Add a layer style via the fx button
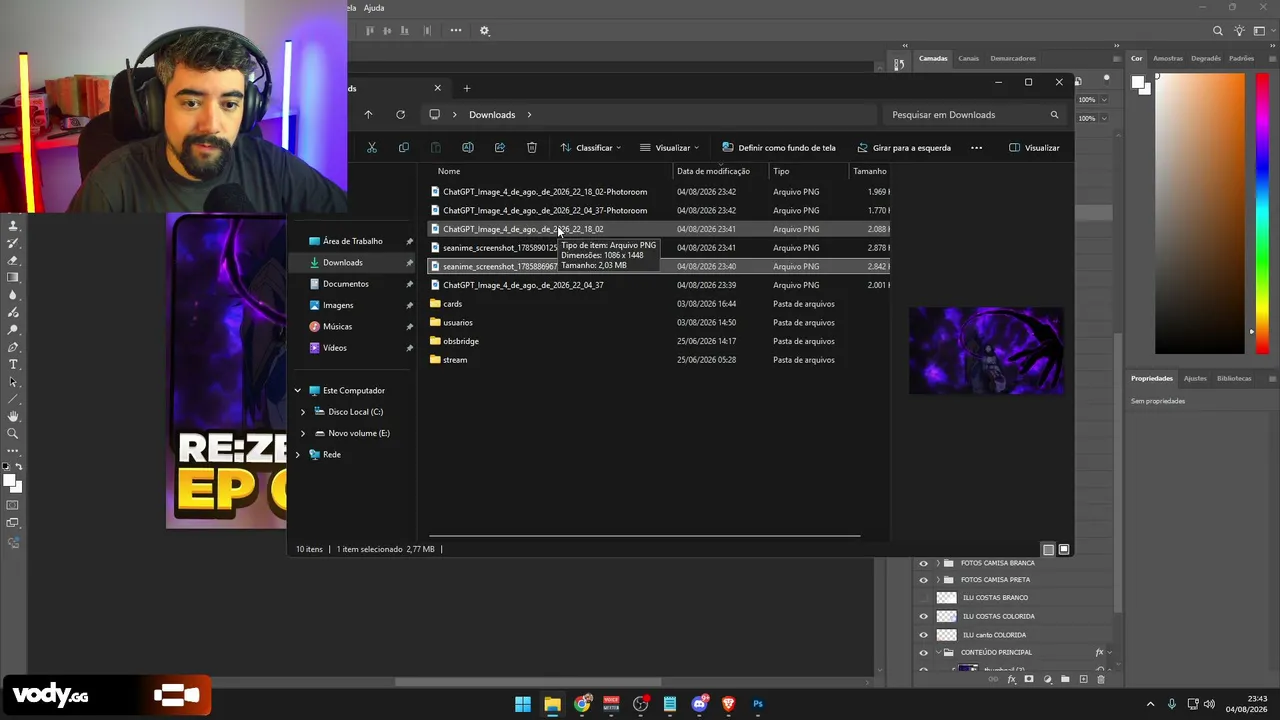Image resolution: width=1280 pixels, height=720 pixels. pyautogui.click(x=1012, y=680)
